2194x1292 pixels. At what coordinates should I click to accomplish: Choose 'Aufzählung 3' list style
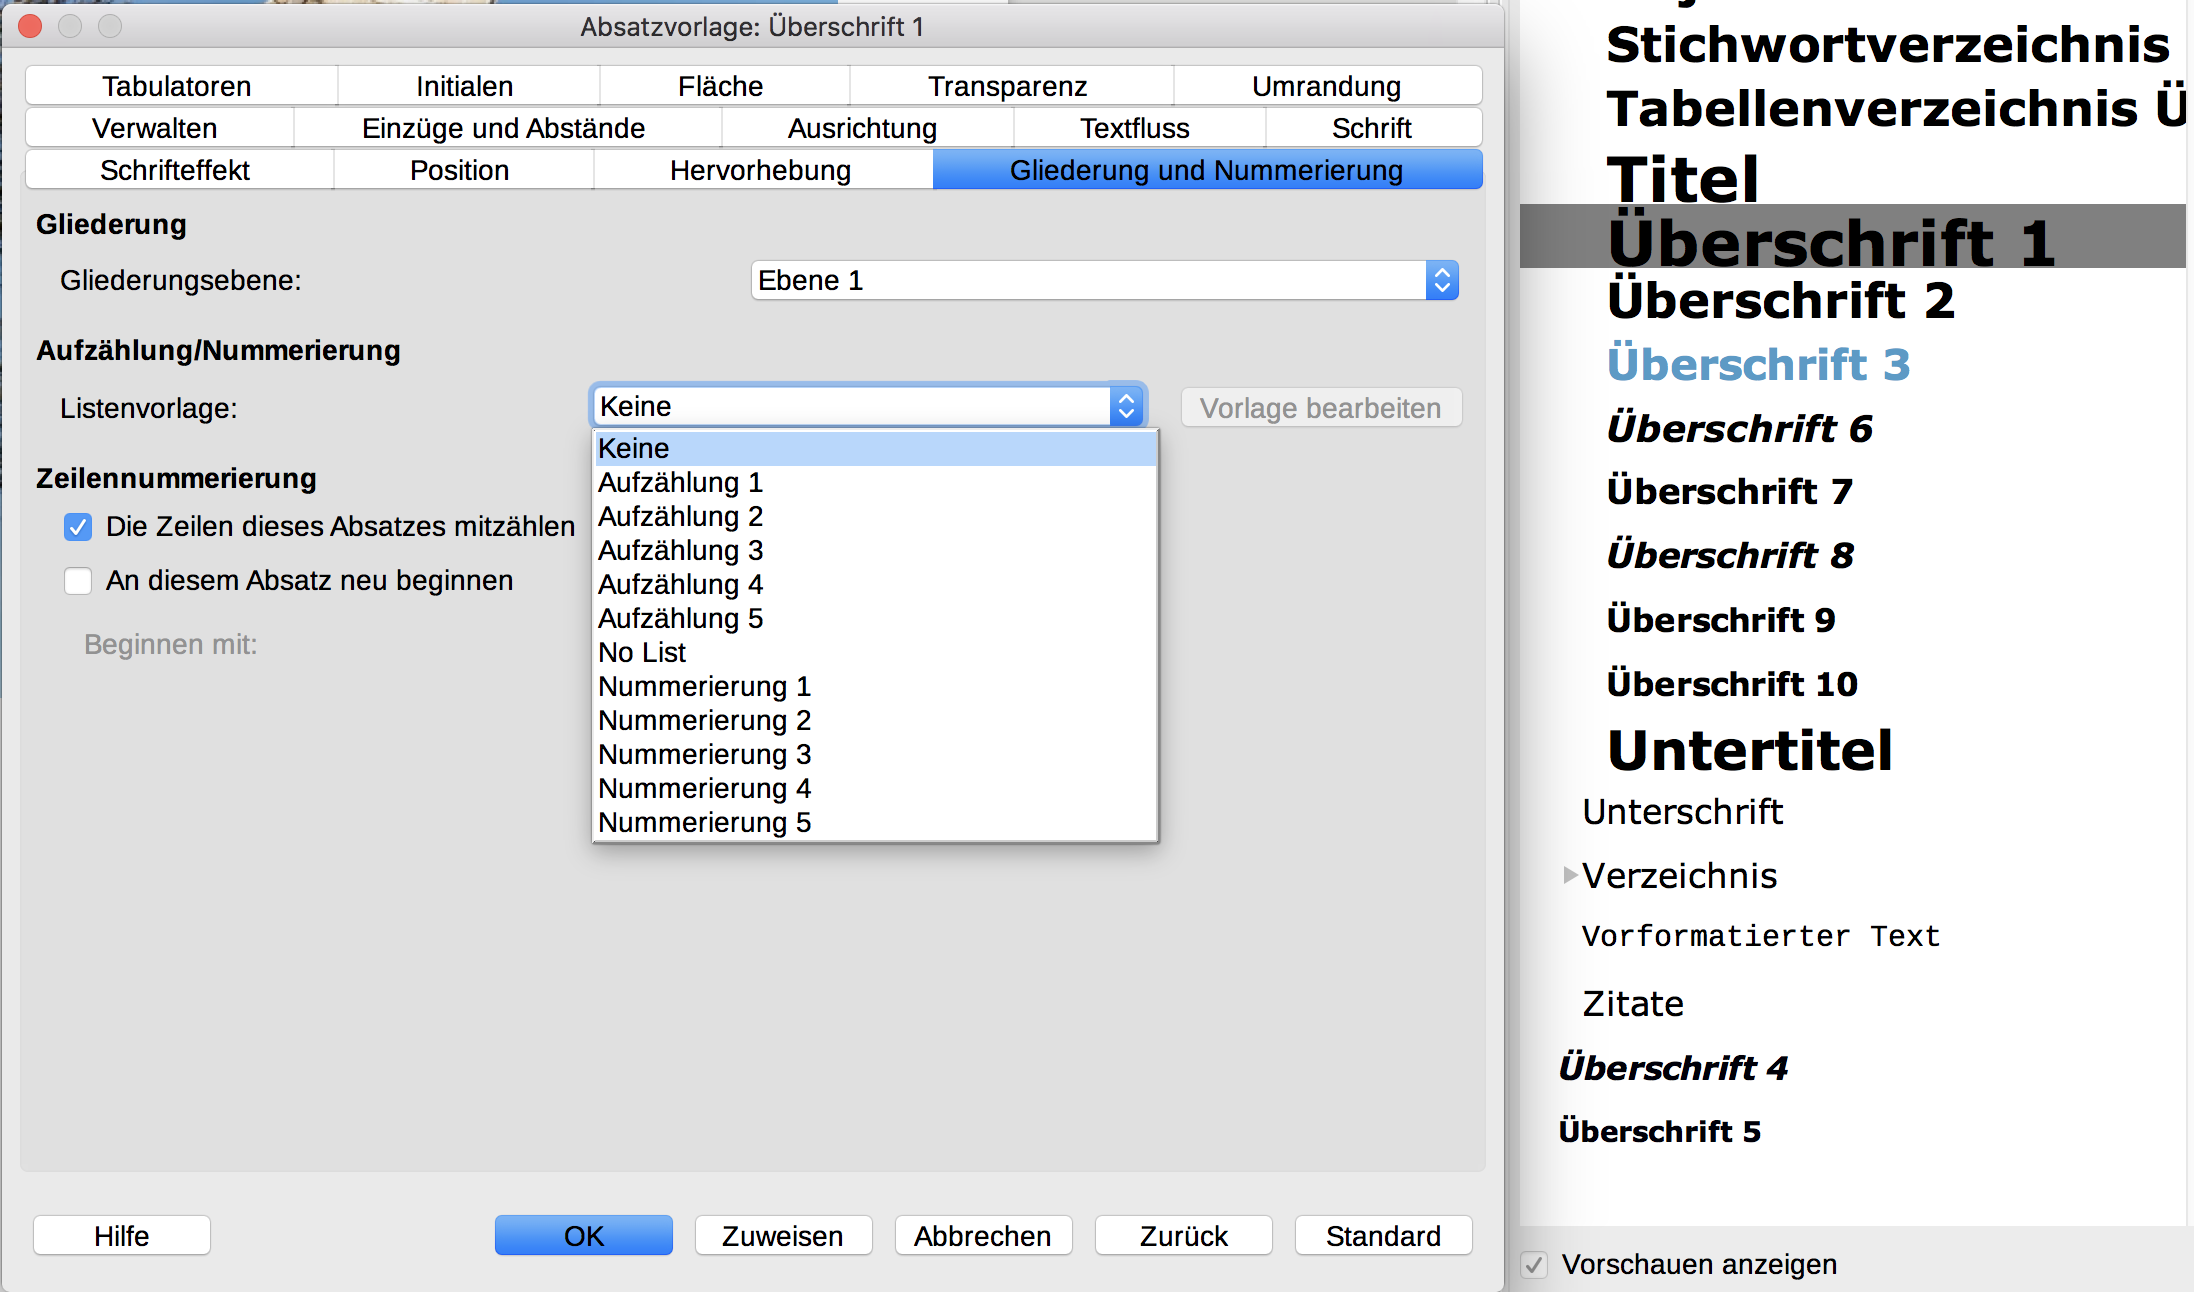coord(680,551)
